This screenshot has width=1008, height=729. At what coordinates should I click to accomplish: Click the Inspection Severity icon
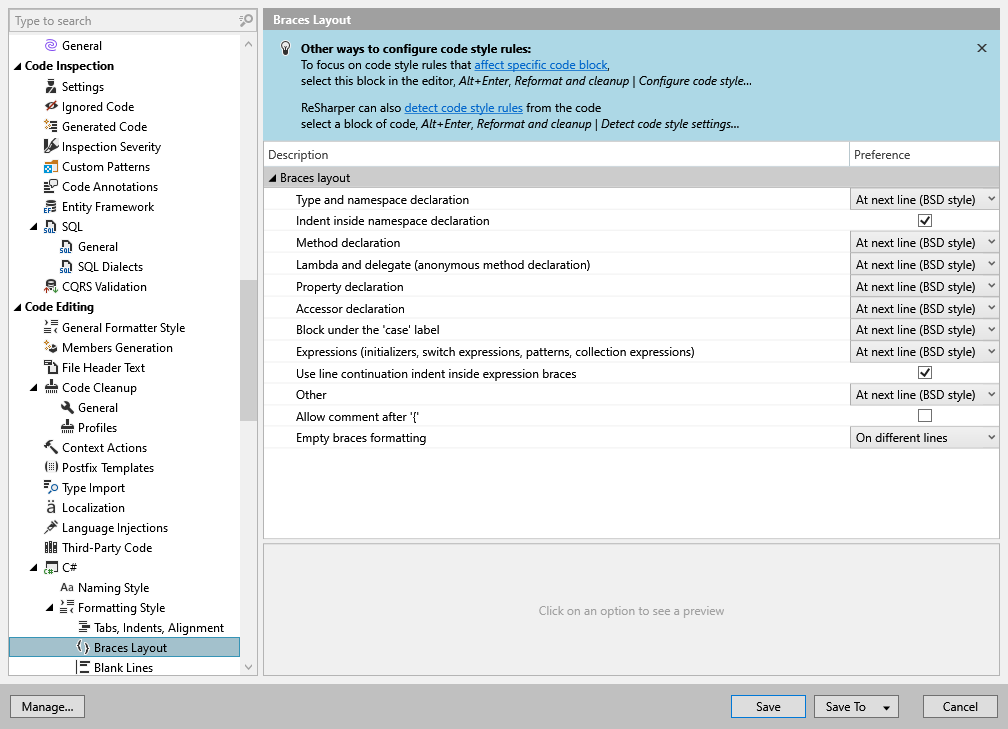tap(52, 147)
